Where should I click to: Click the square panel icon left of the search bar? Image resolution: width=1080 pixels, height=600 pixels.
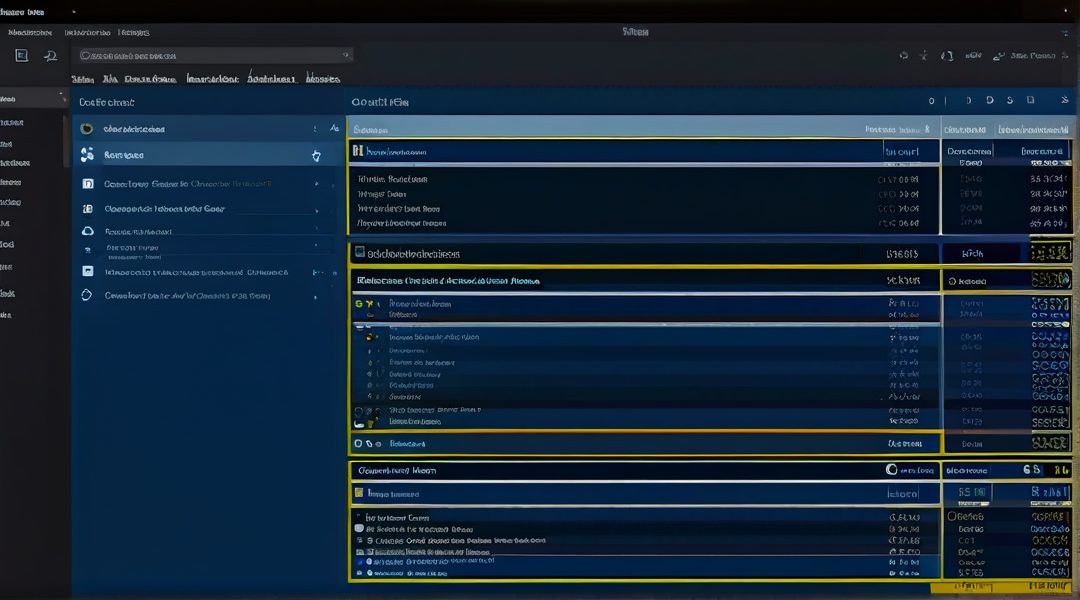tap(21, 56)
